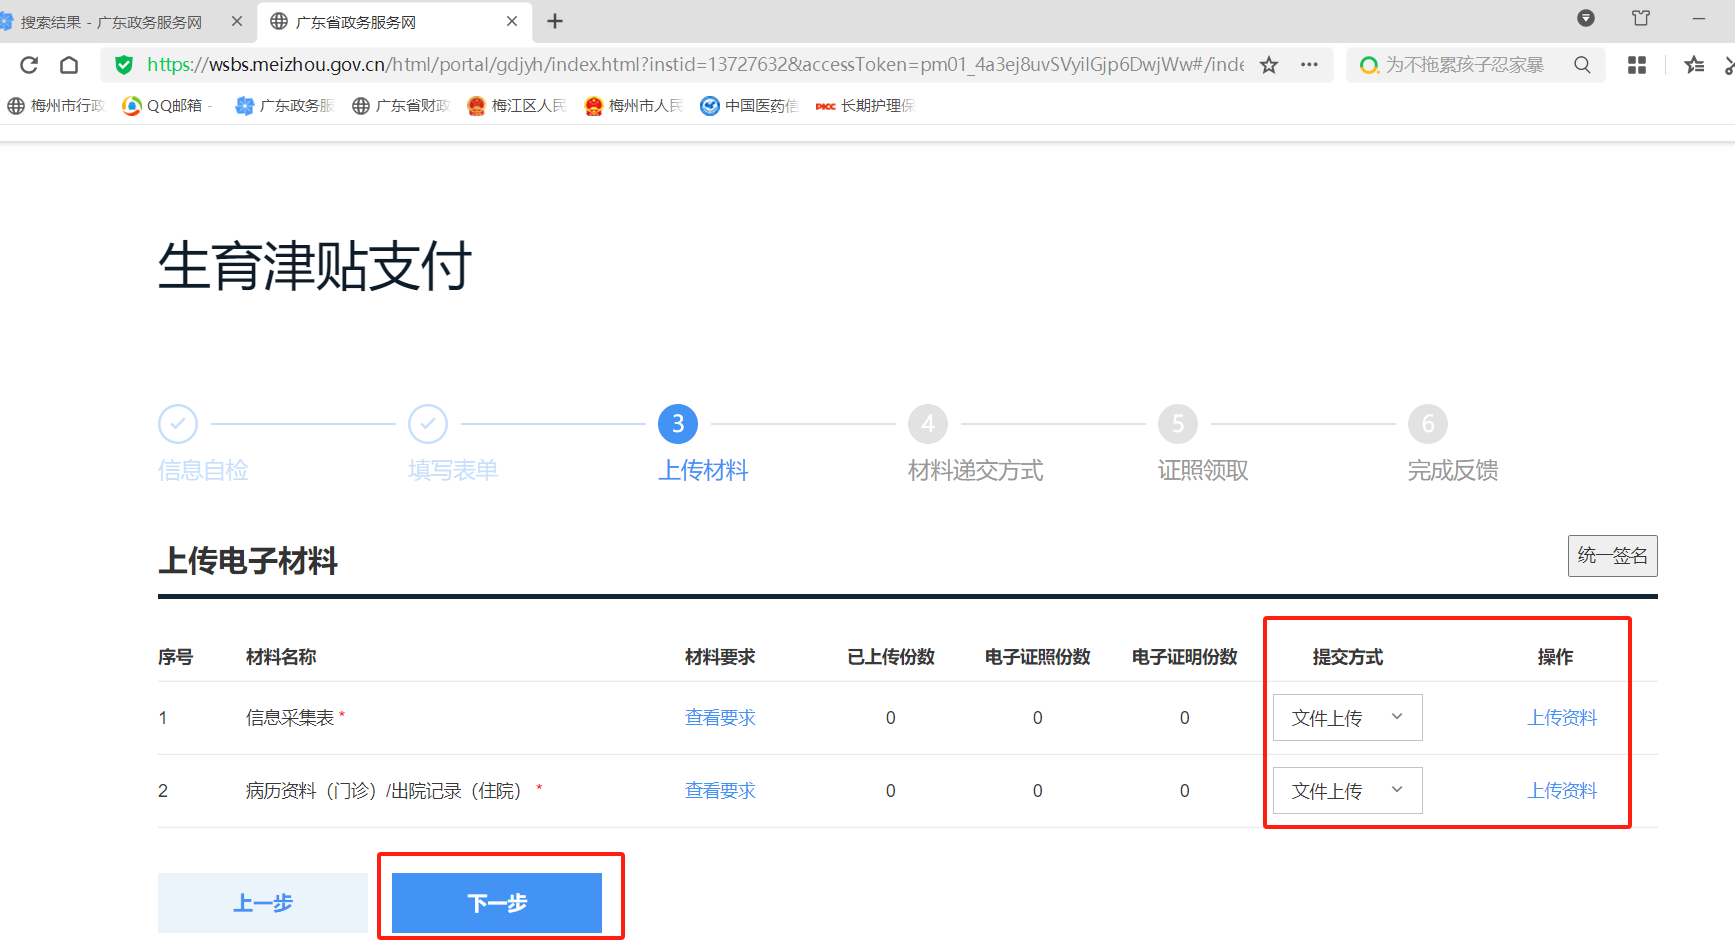
Task: Go to browser home page
Action: point(69,64)
